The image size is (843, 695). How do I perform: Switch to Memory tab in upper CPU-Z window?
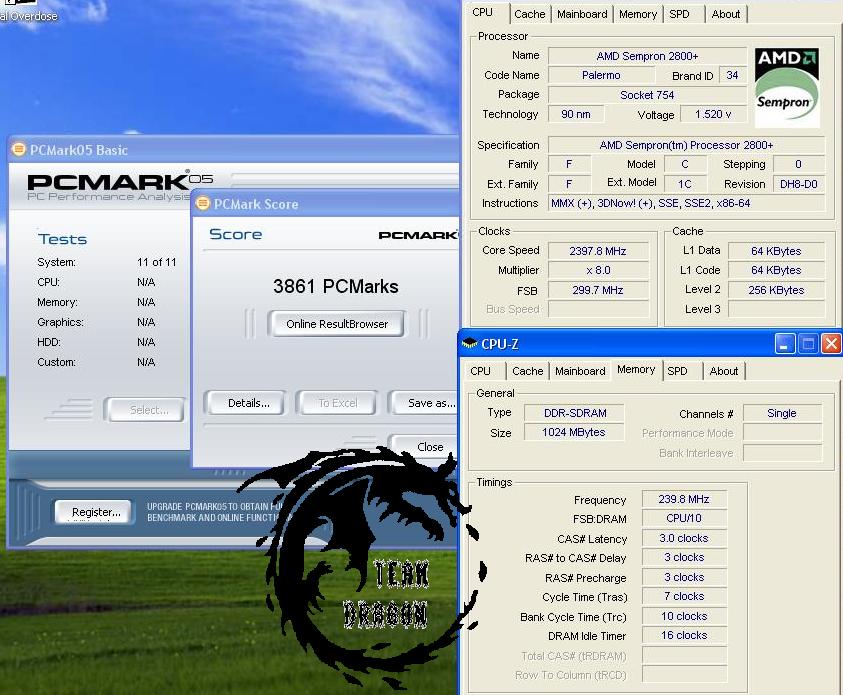point(638,15)
